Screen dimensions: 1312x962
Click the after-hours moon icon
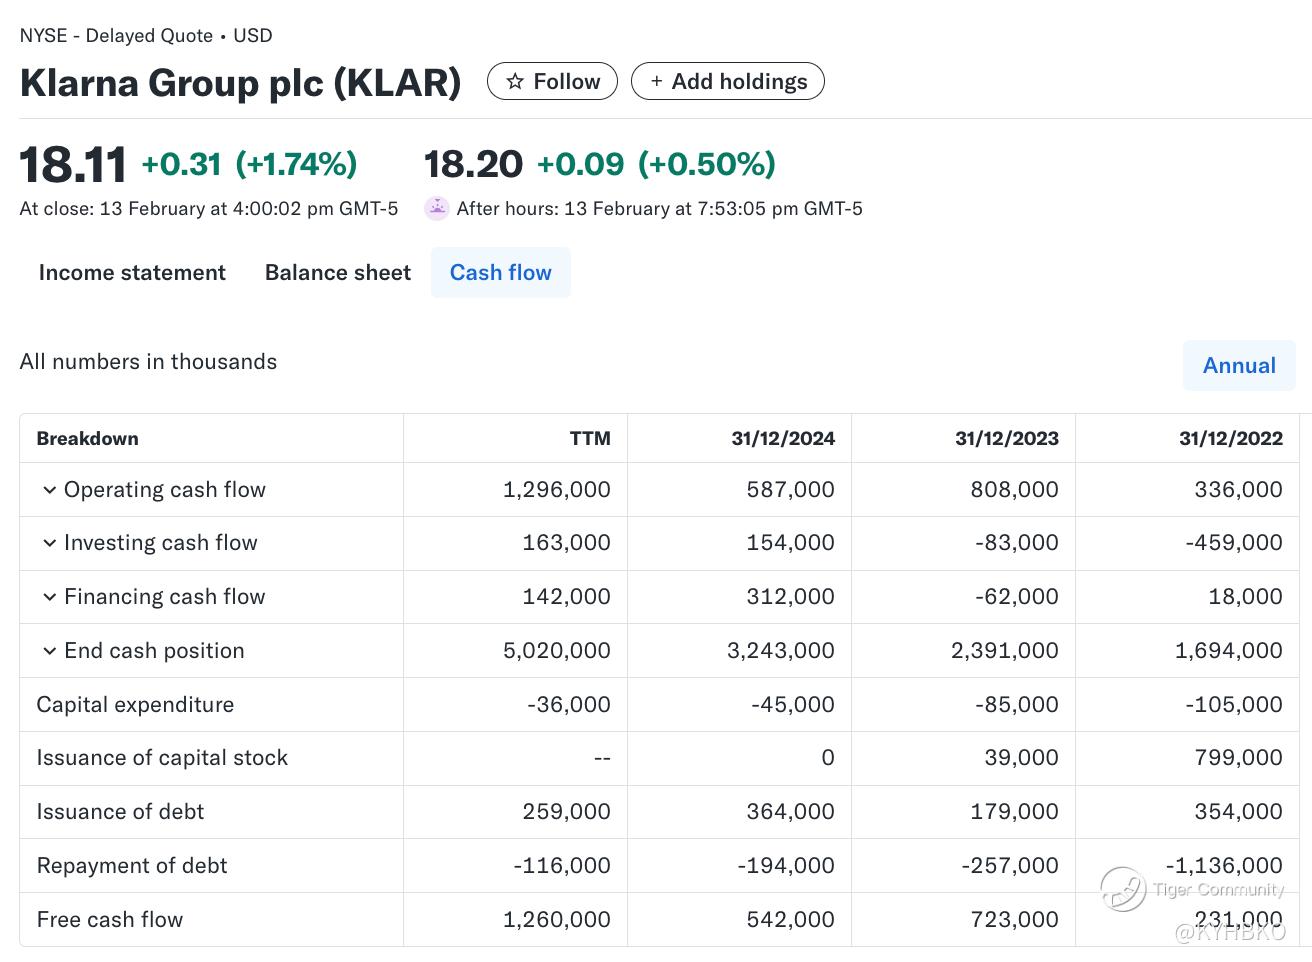pyautogui.click(x=436, y=208)
